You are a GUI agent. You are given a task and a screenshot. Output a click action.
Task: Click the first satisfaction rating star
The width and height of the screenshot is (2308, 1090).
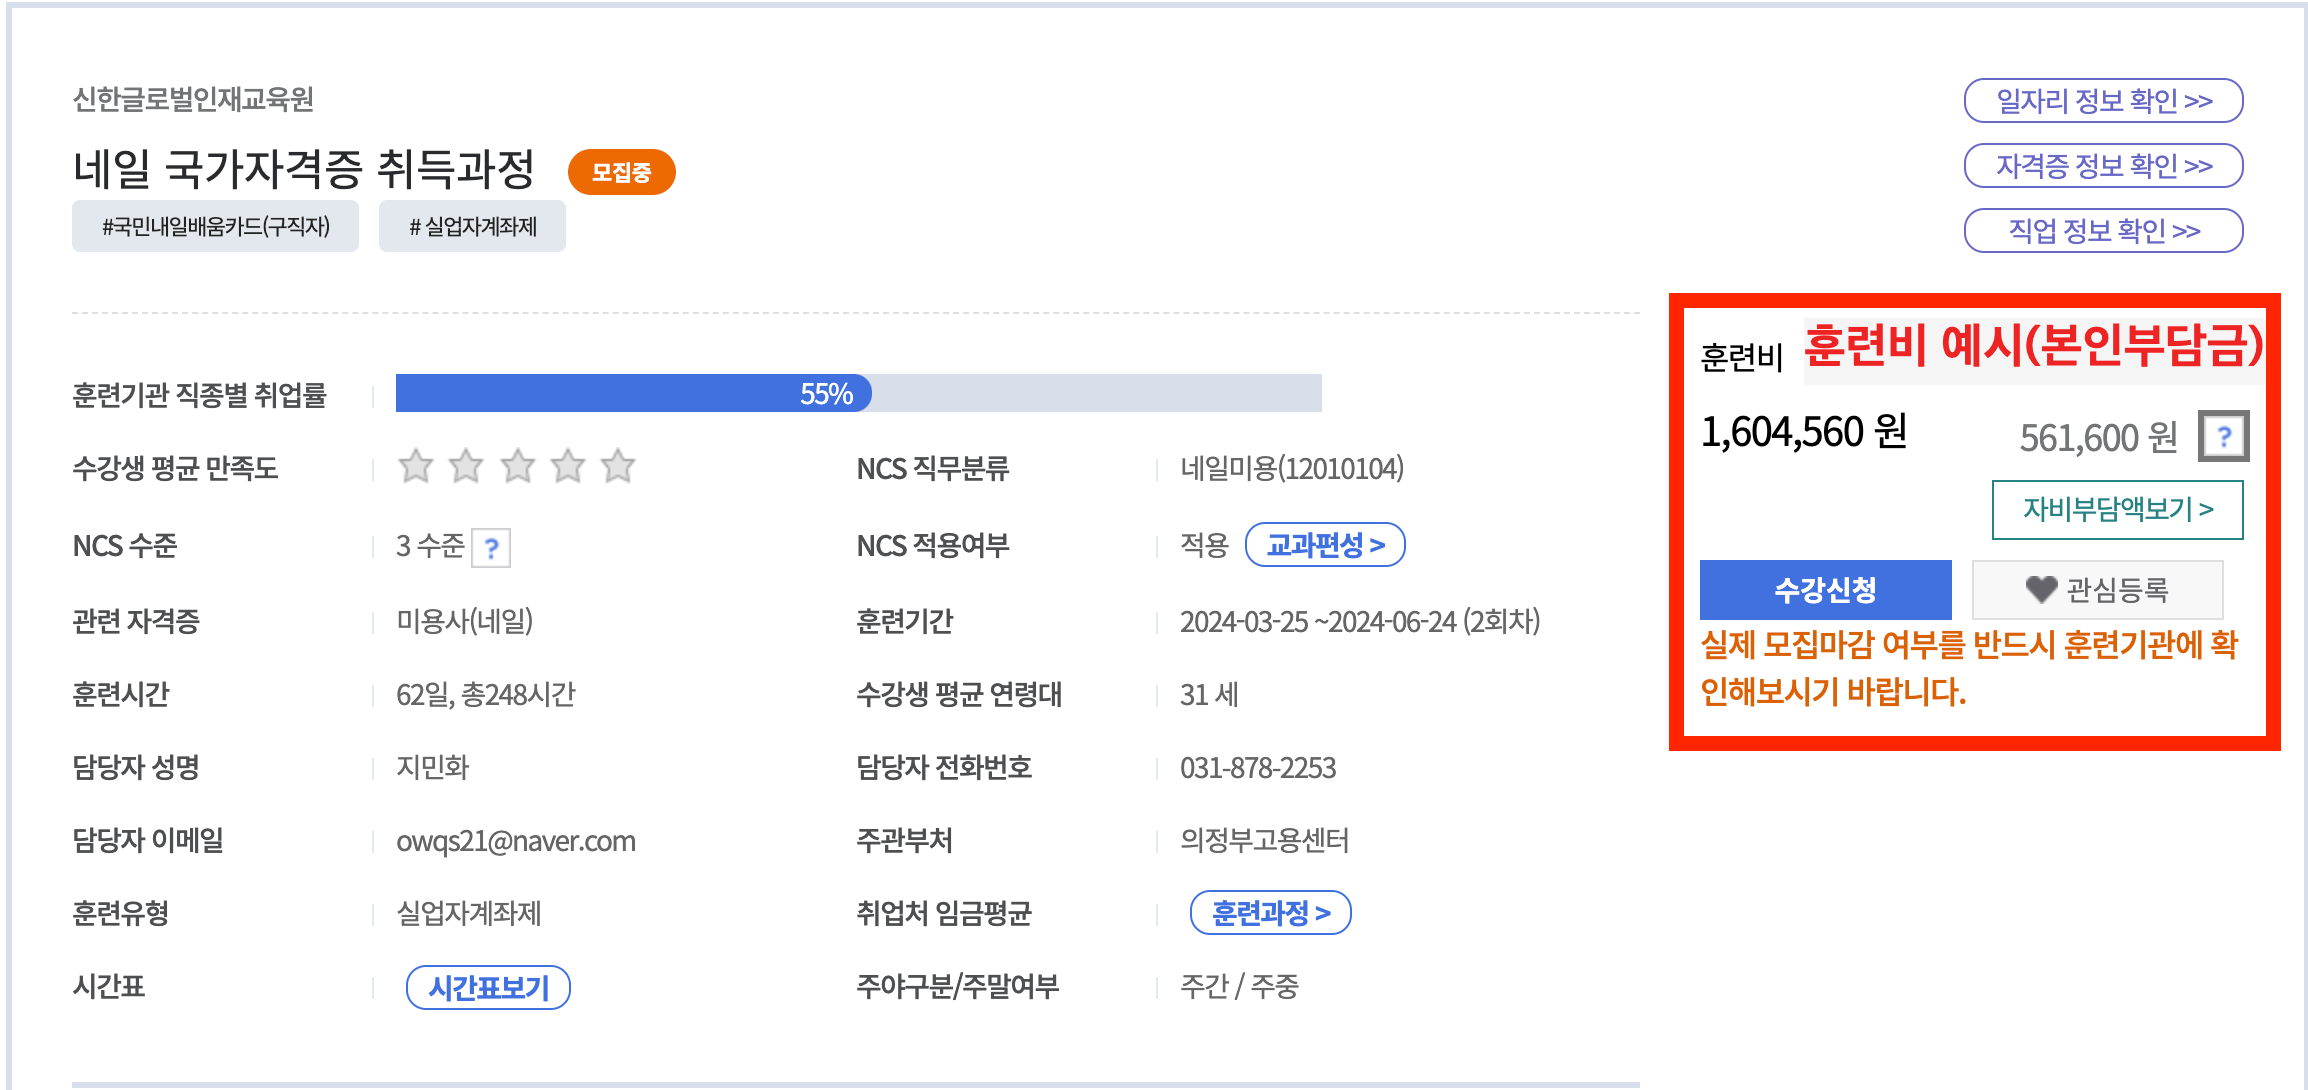(415, 466)
